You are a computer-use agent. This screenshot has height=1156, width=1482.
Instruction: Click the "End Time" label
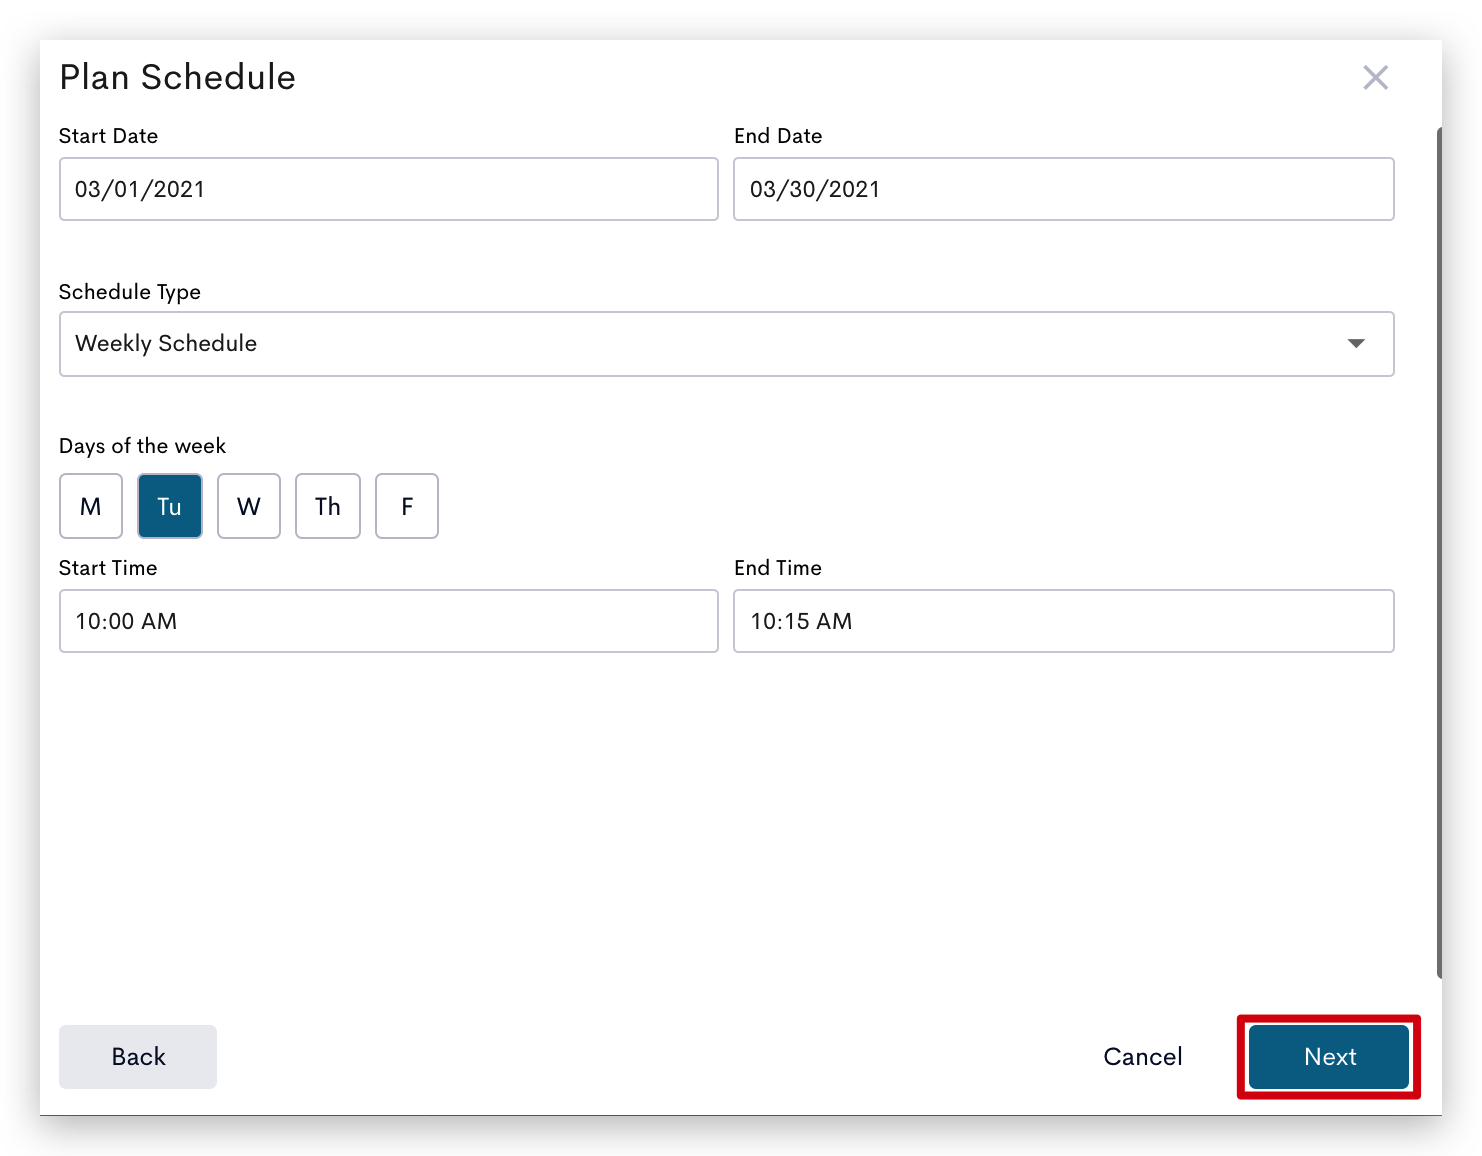[x=778, y=568]
